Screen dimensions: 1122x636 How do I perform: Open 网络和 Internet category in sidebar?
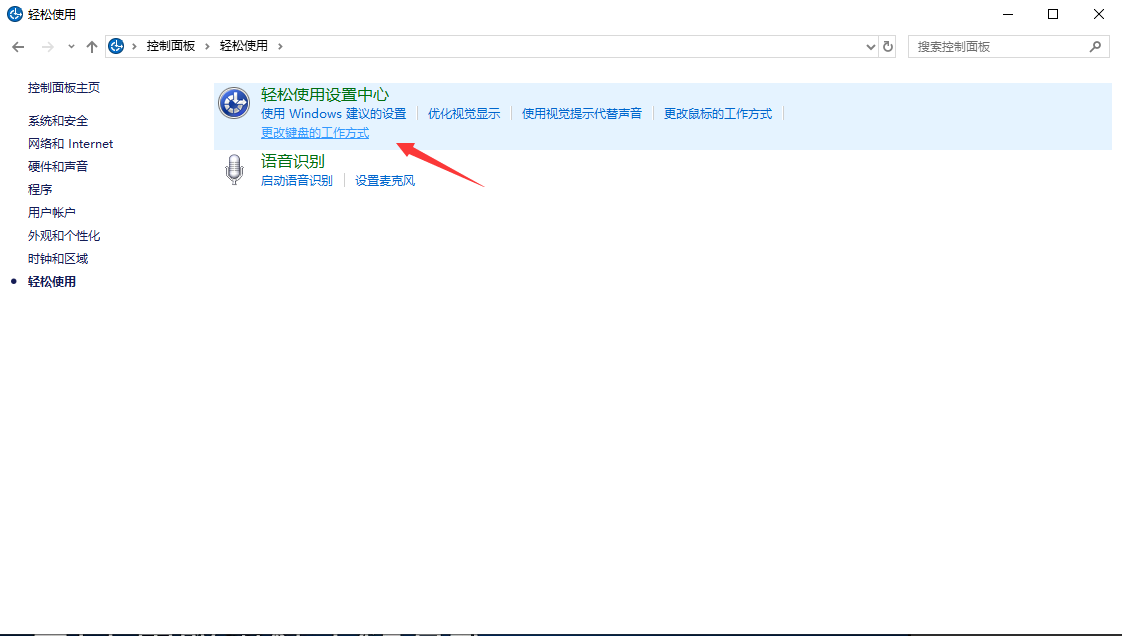(70, 144)
